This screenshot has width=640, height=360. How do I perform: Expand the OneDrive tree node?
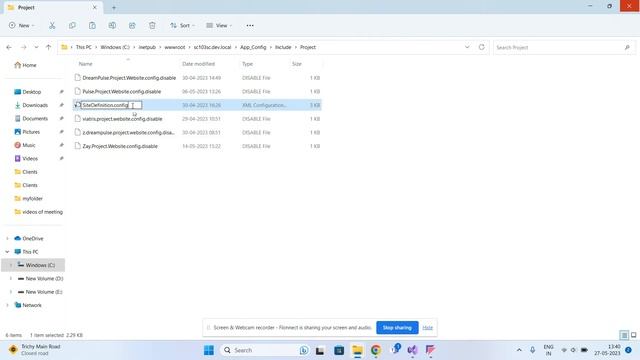pos(7,238)
